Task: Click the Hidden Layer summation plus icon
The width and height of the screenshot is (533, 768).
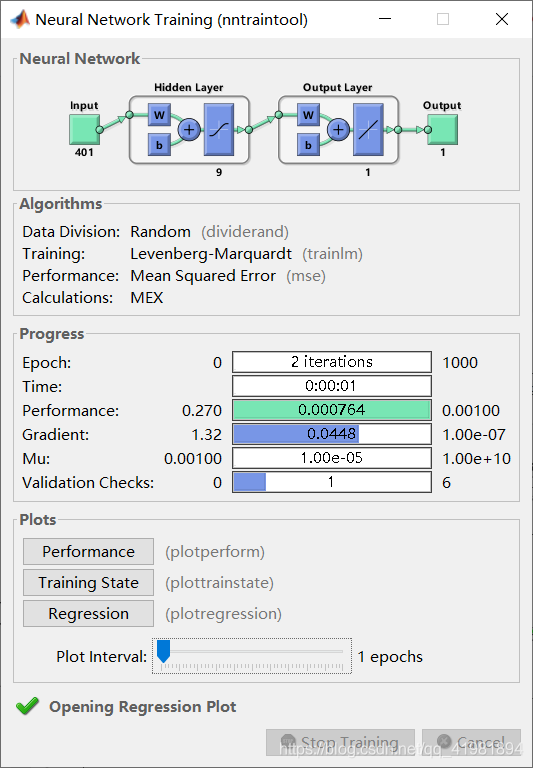Action: [189, 130]
